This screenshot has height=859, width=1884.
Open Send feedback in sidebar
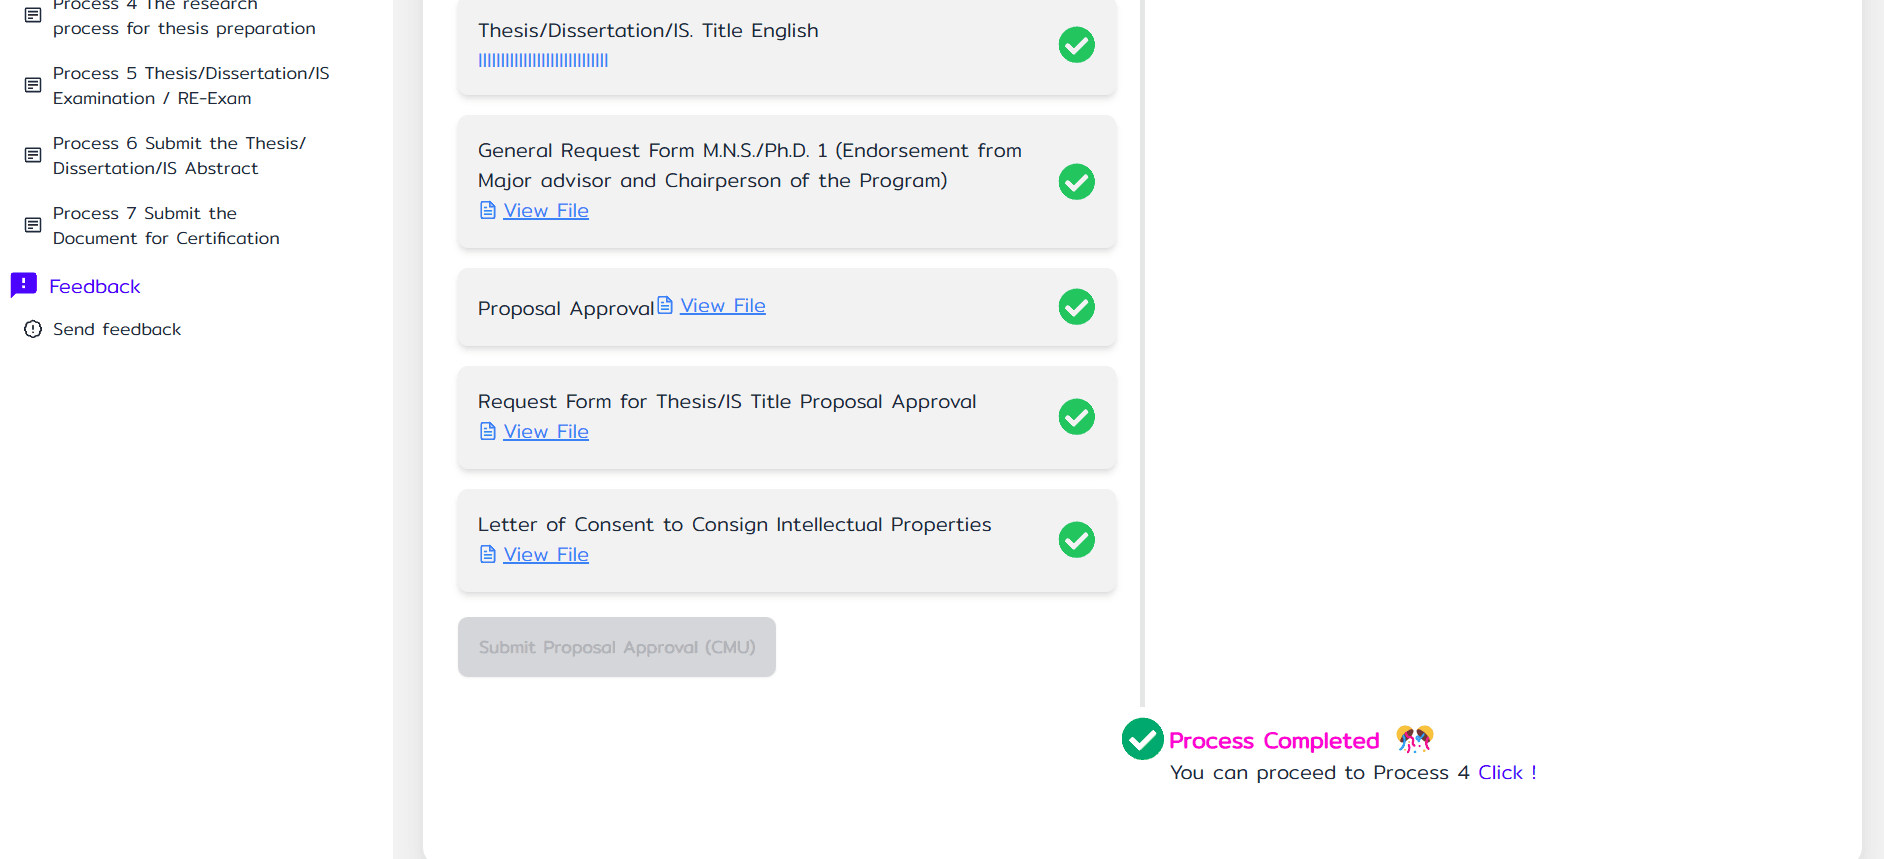[x=117, y=329]
